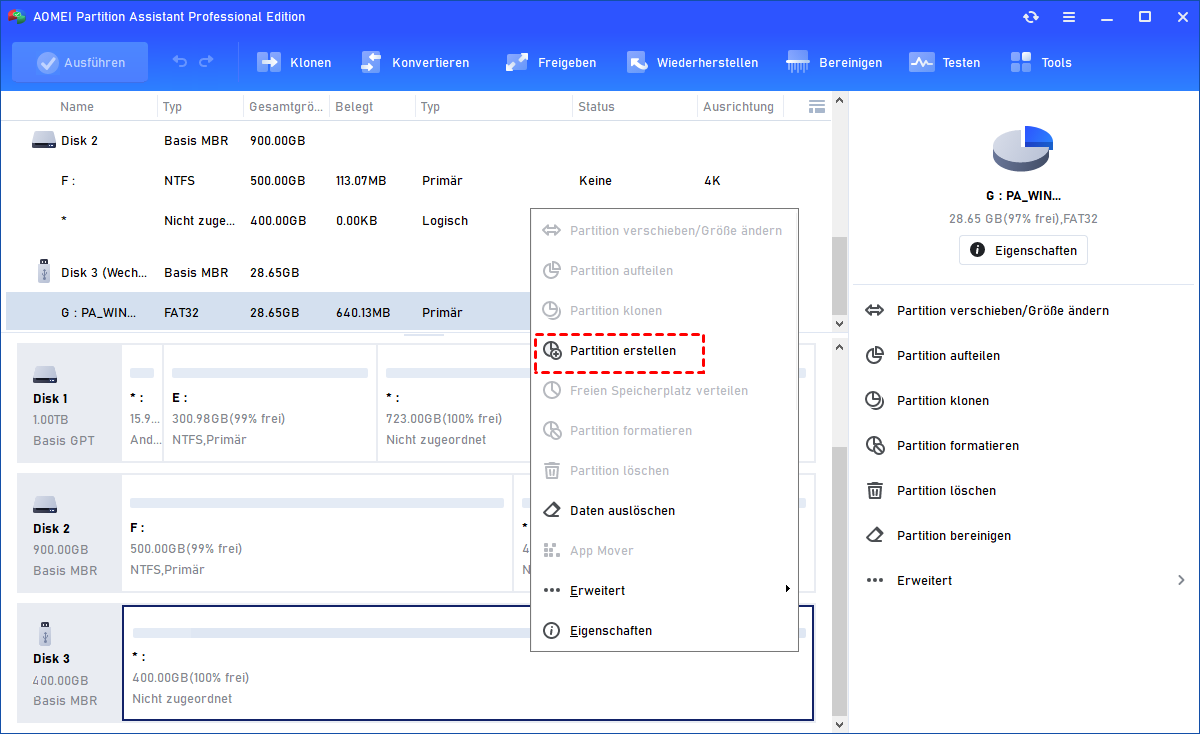The image size is (1200, 734).
Task: Click the trash icon in right panel
Action: [875, 491]
